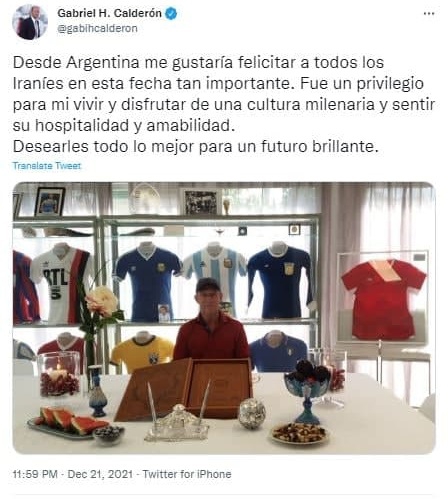Click the Dec 21, 2021 date
Screen dimensions: 448x499
100,474
